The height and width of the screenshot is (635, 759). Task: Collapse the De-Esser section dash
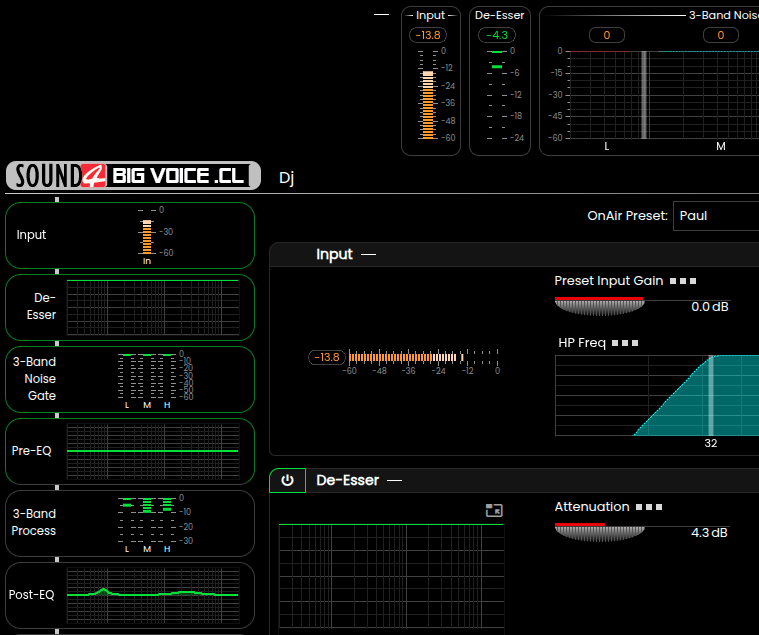tap(395, 481)
